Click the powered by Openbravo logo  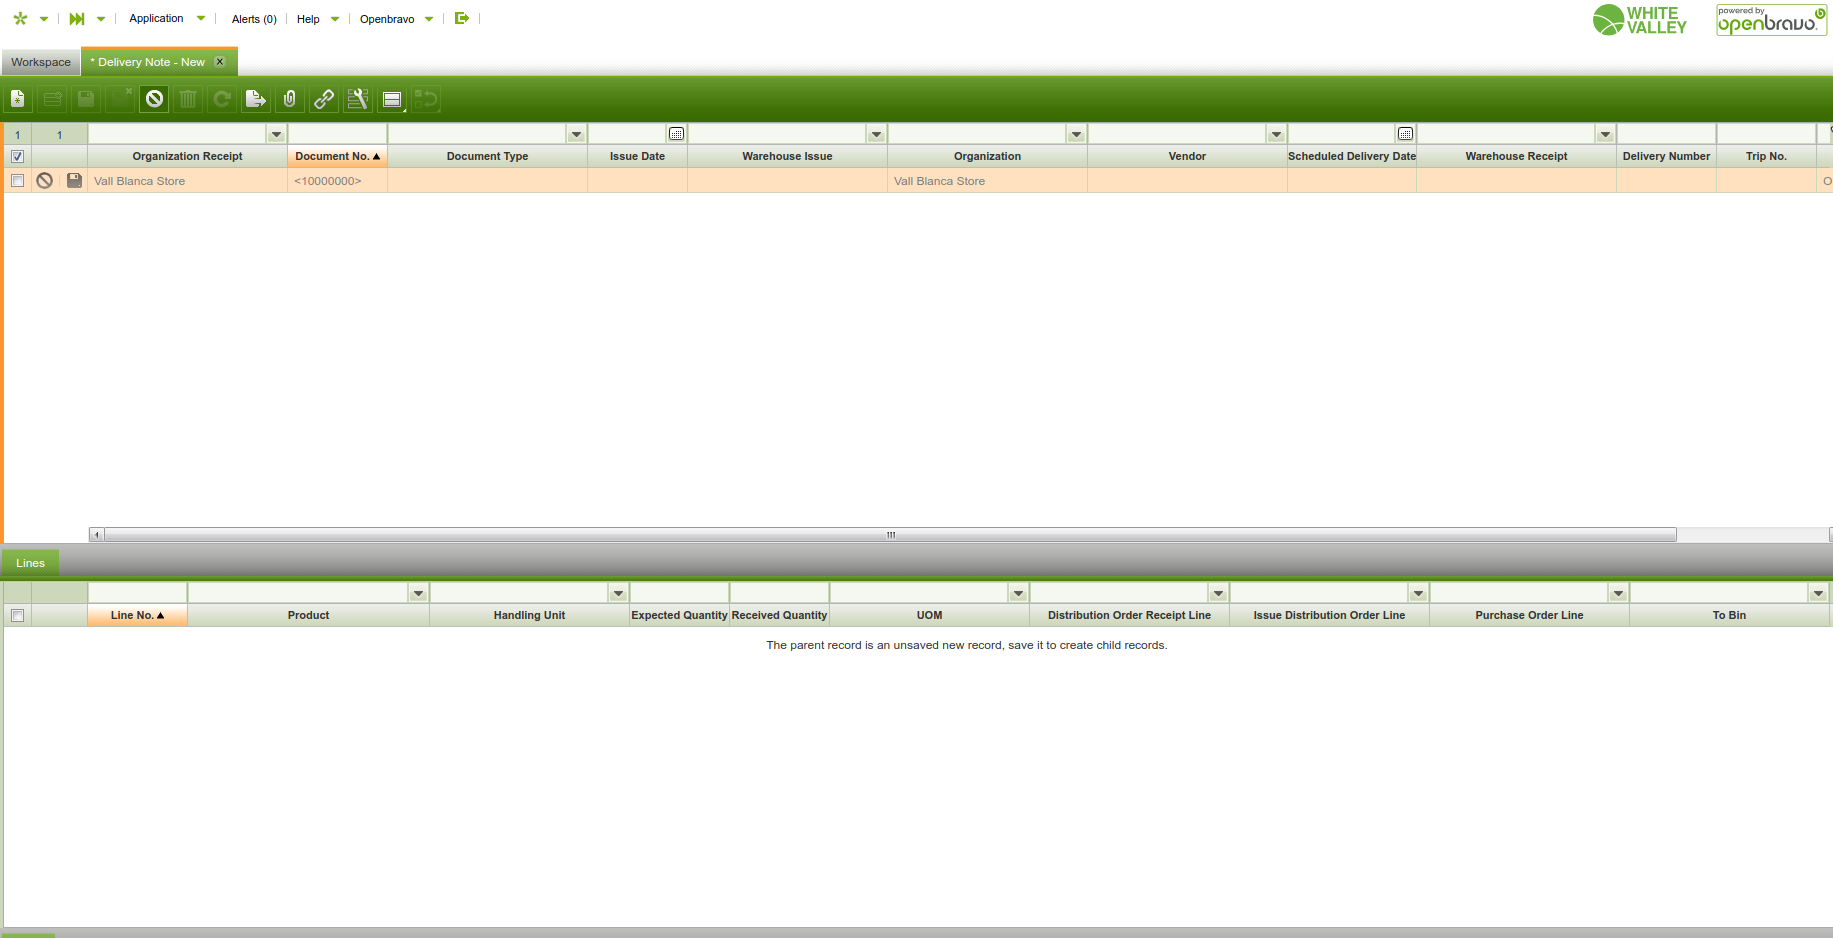[x=1771, y=20]
